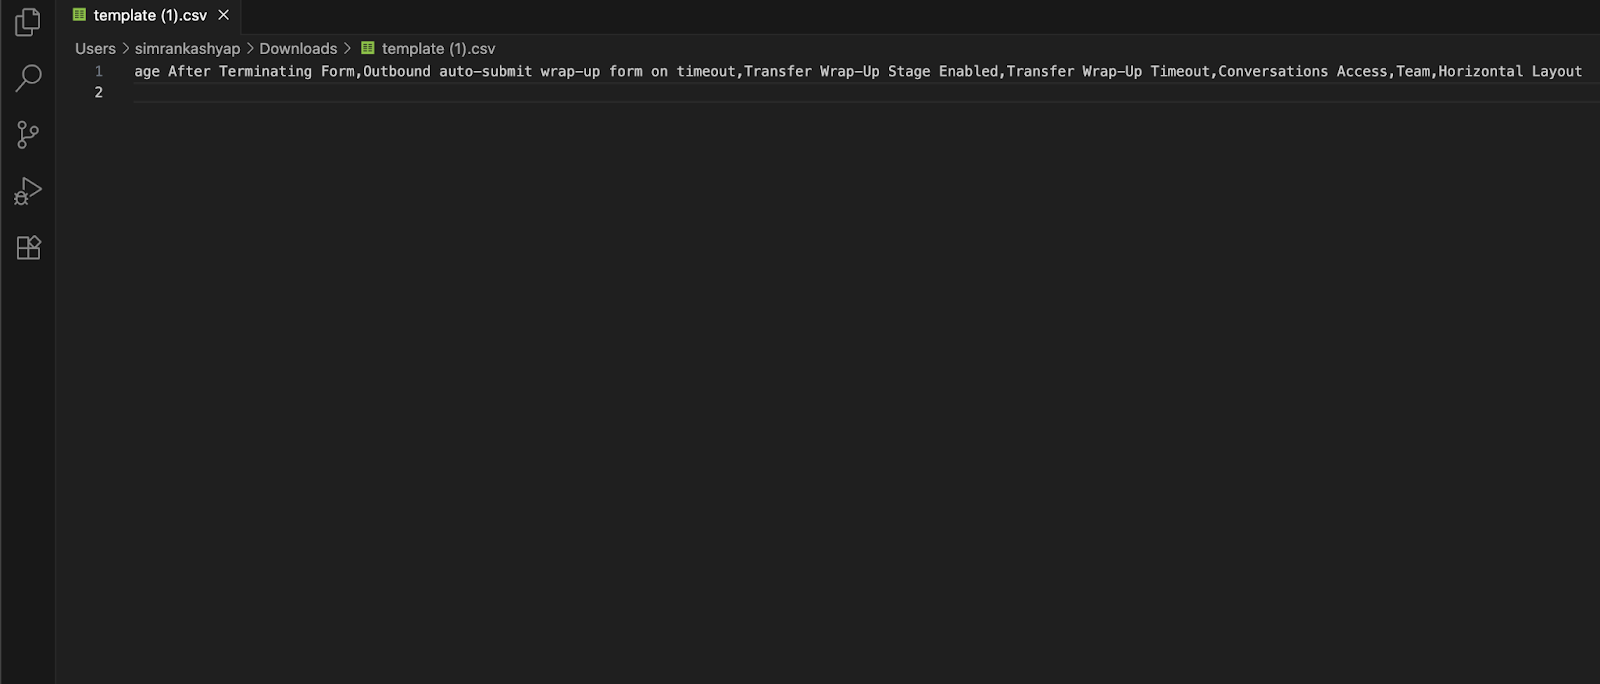The width and height of the screenshot is (1600, 684).
Task: Expand the chevron after Users breadcrumb
Action: point(124,48)
